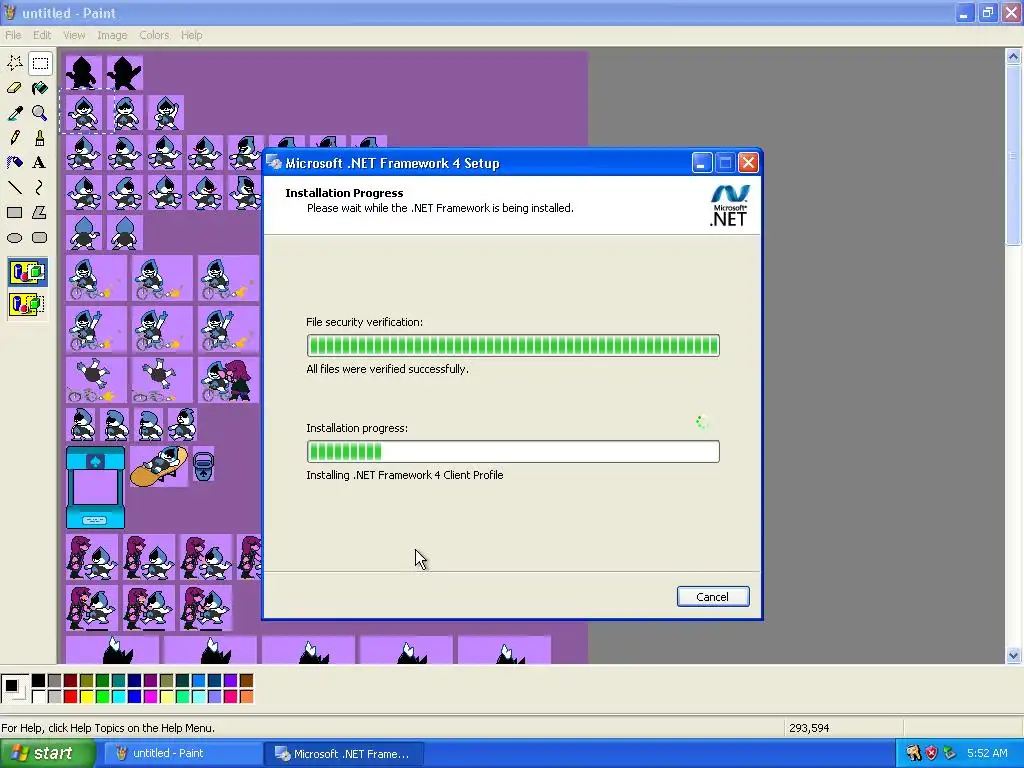
Task: Click "Installing .NET Framework 4 Client Profile" text
Action: coord(405,475)
